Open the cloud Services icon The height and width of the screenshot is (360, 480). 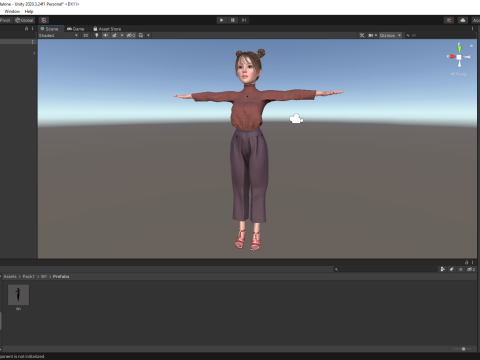coord(463,20)
